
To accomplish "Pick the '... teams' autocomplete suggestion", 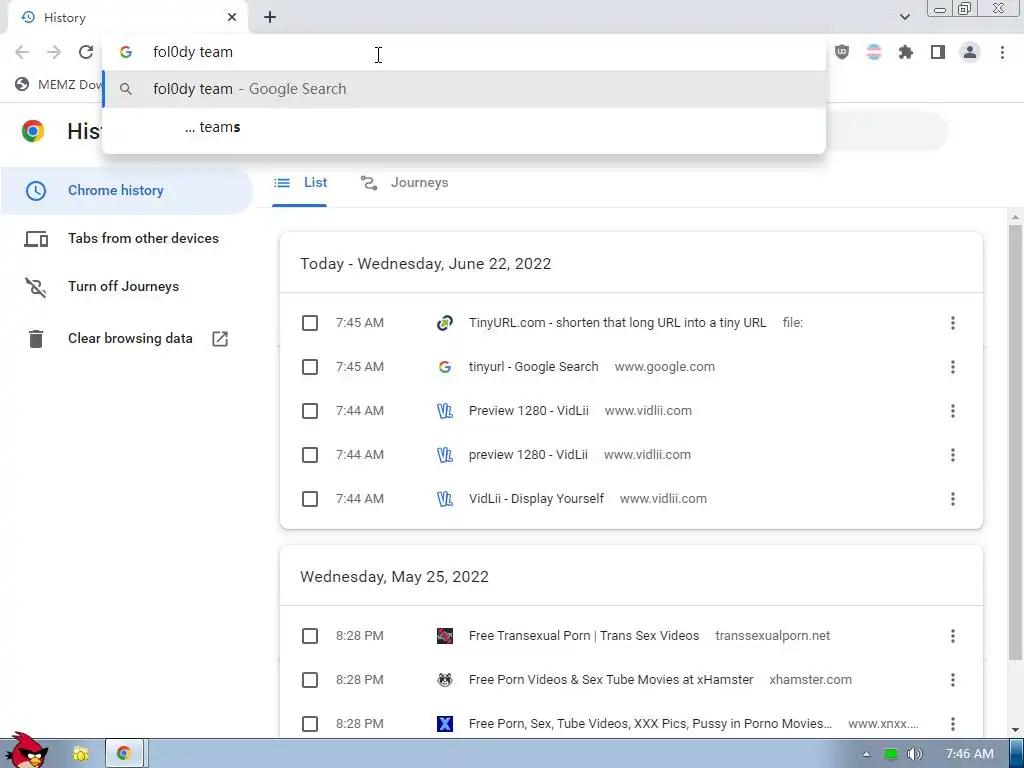I will (464, 127).
